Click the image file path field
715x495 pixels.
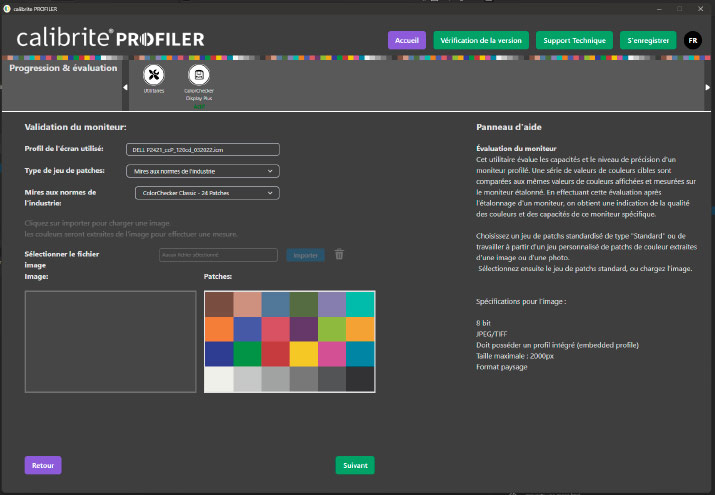[x=218, y=255]
